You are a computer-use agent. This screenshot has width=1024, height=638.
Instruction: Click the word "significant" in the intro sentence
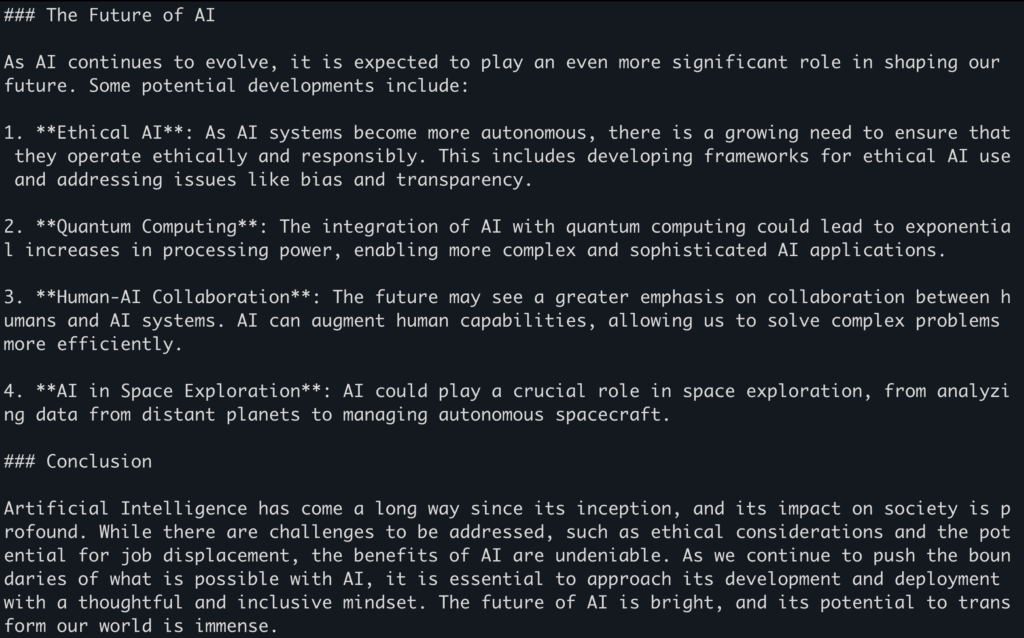[x=729, y=62]
